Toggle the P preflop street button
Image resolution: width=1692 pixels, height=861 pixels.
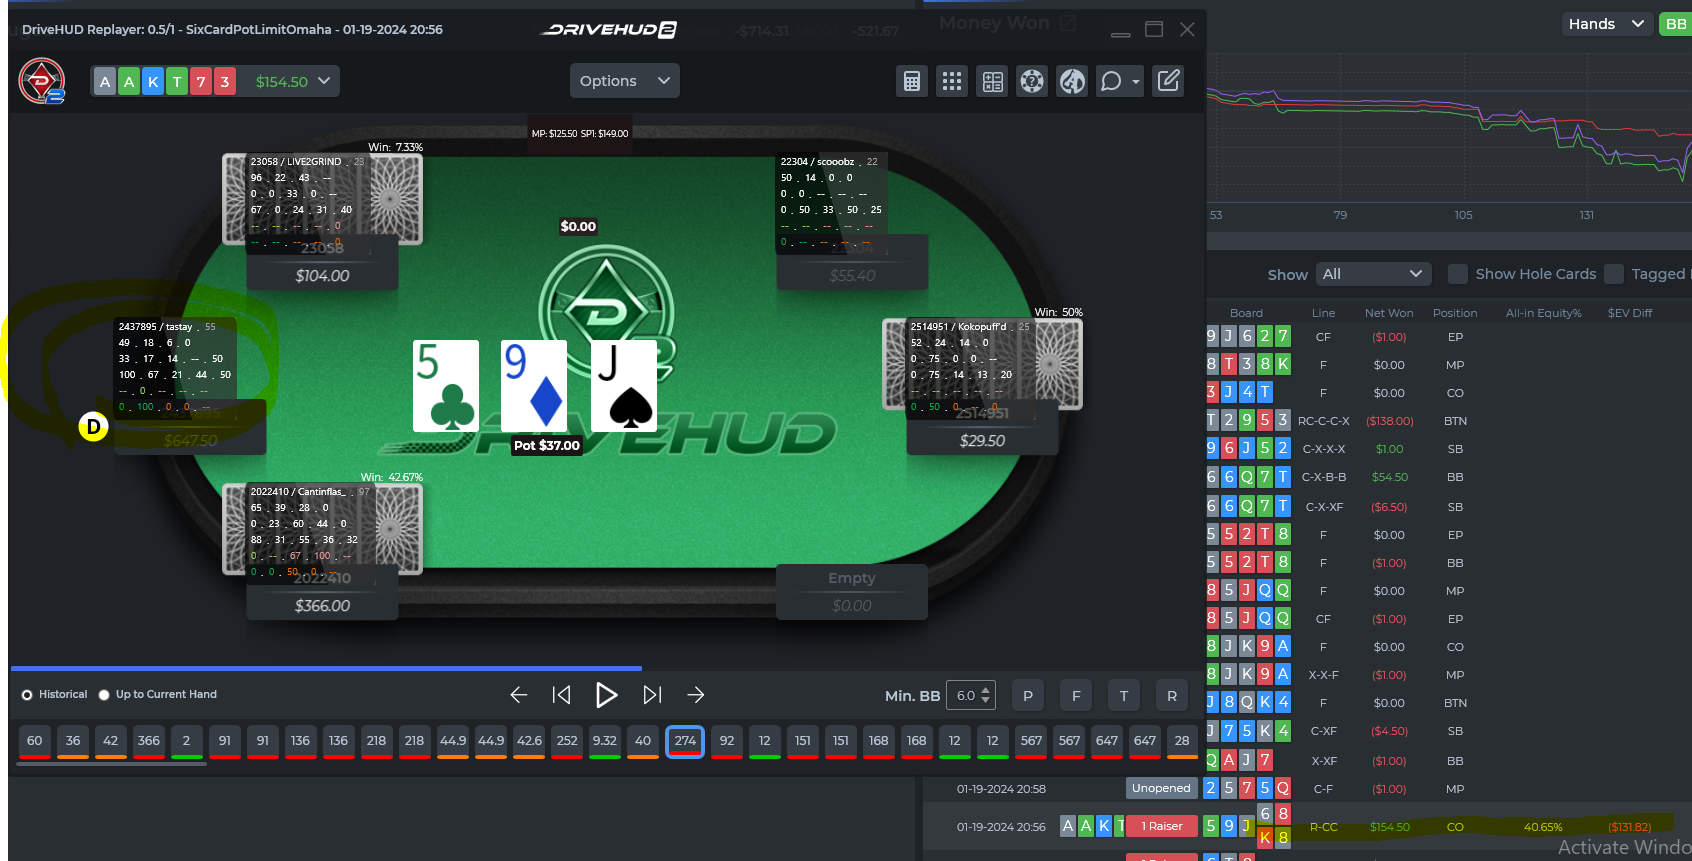pos(1028,695)
